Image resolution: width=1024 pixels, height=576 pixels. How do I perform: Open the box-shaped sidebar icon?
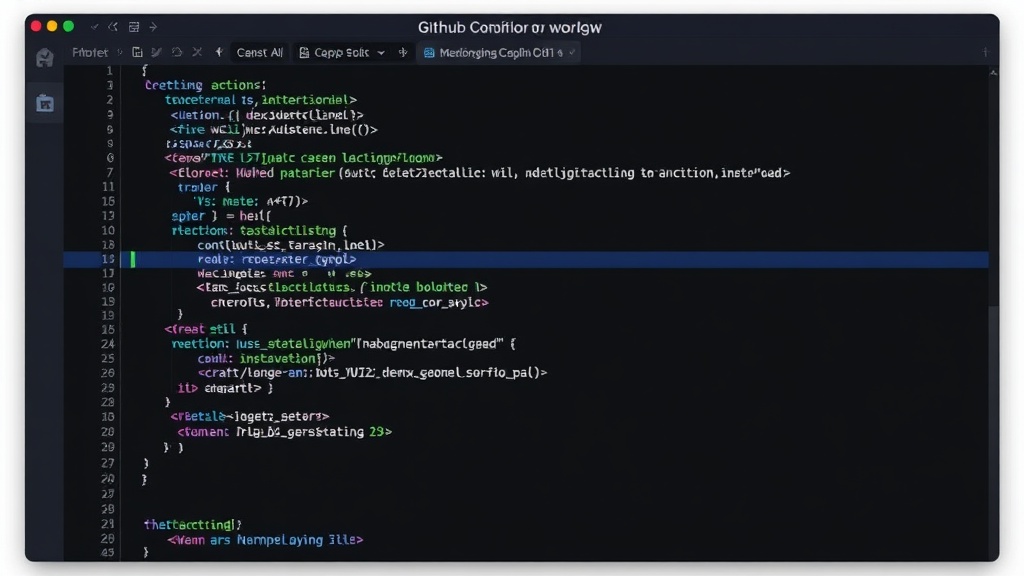45,103
